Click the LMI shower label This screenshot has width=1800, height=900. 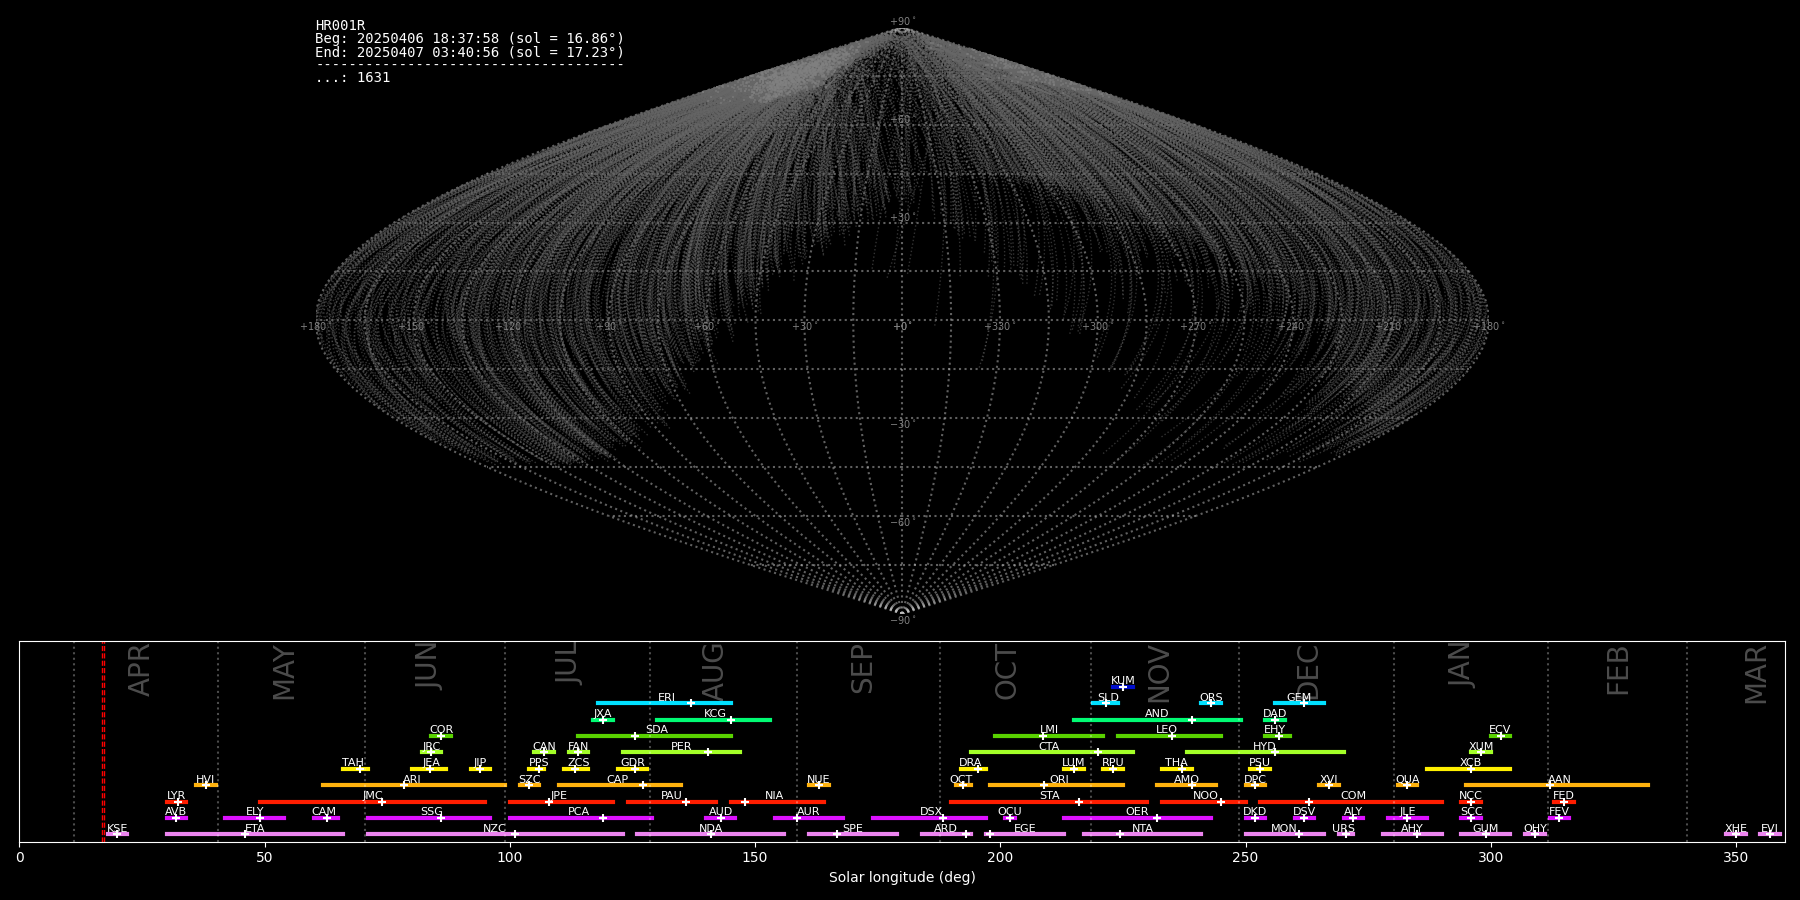click(x=1049, y=730)
